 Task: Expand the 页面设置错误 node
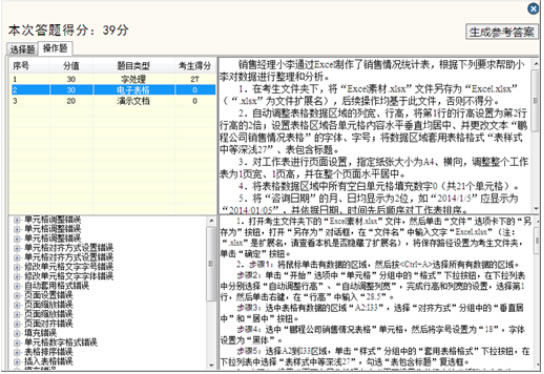coord(17,296)
